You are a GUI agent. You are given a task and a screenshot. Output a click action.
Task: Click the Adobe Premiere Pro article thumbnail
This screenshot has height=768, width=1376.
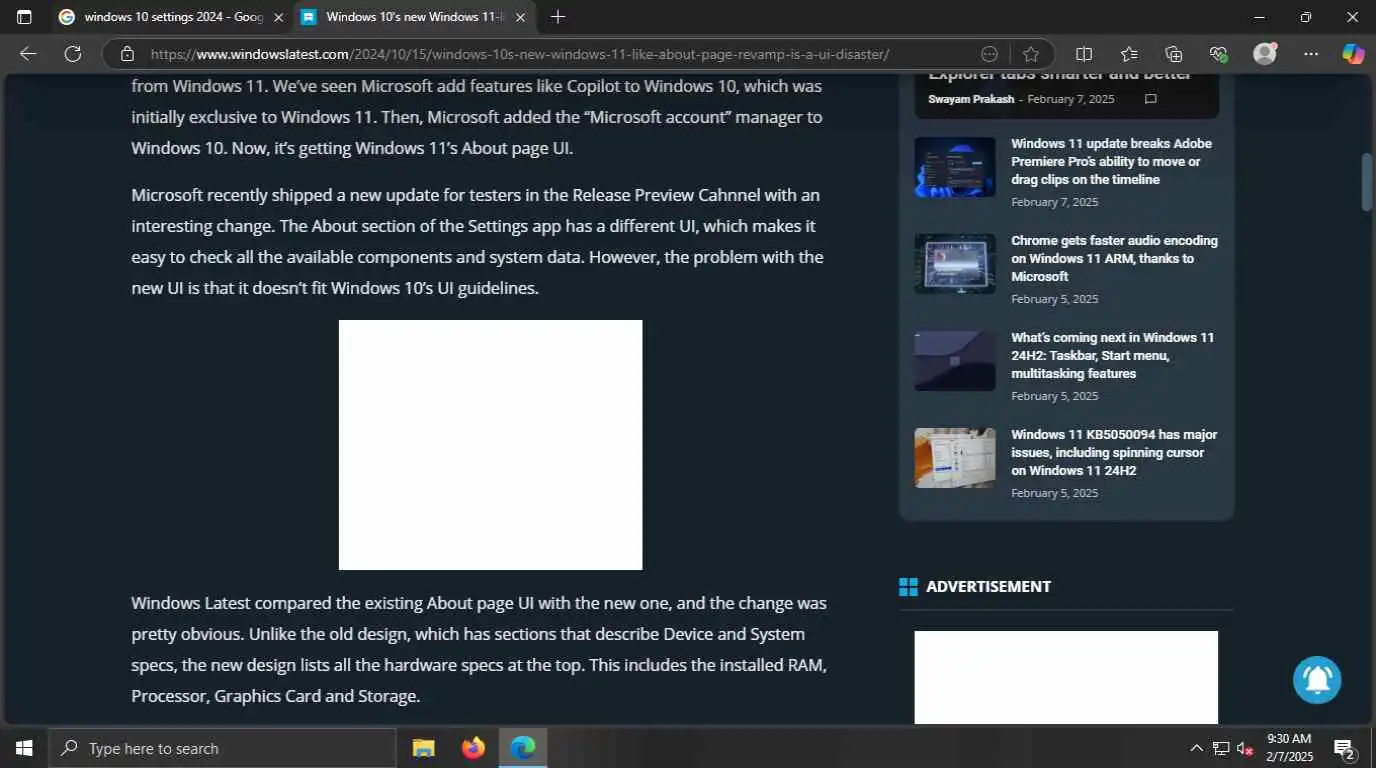[x=955, y=167]
